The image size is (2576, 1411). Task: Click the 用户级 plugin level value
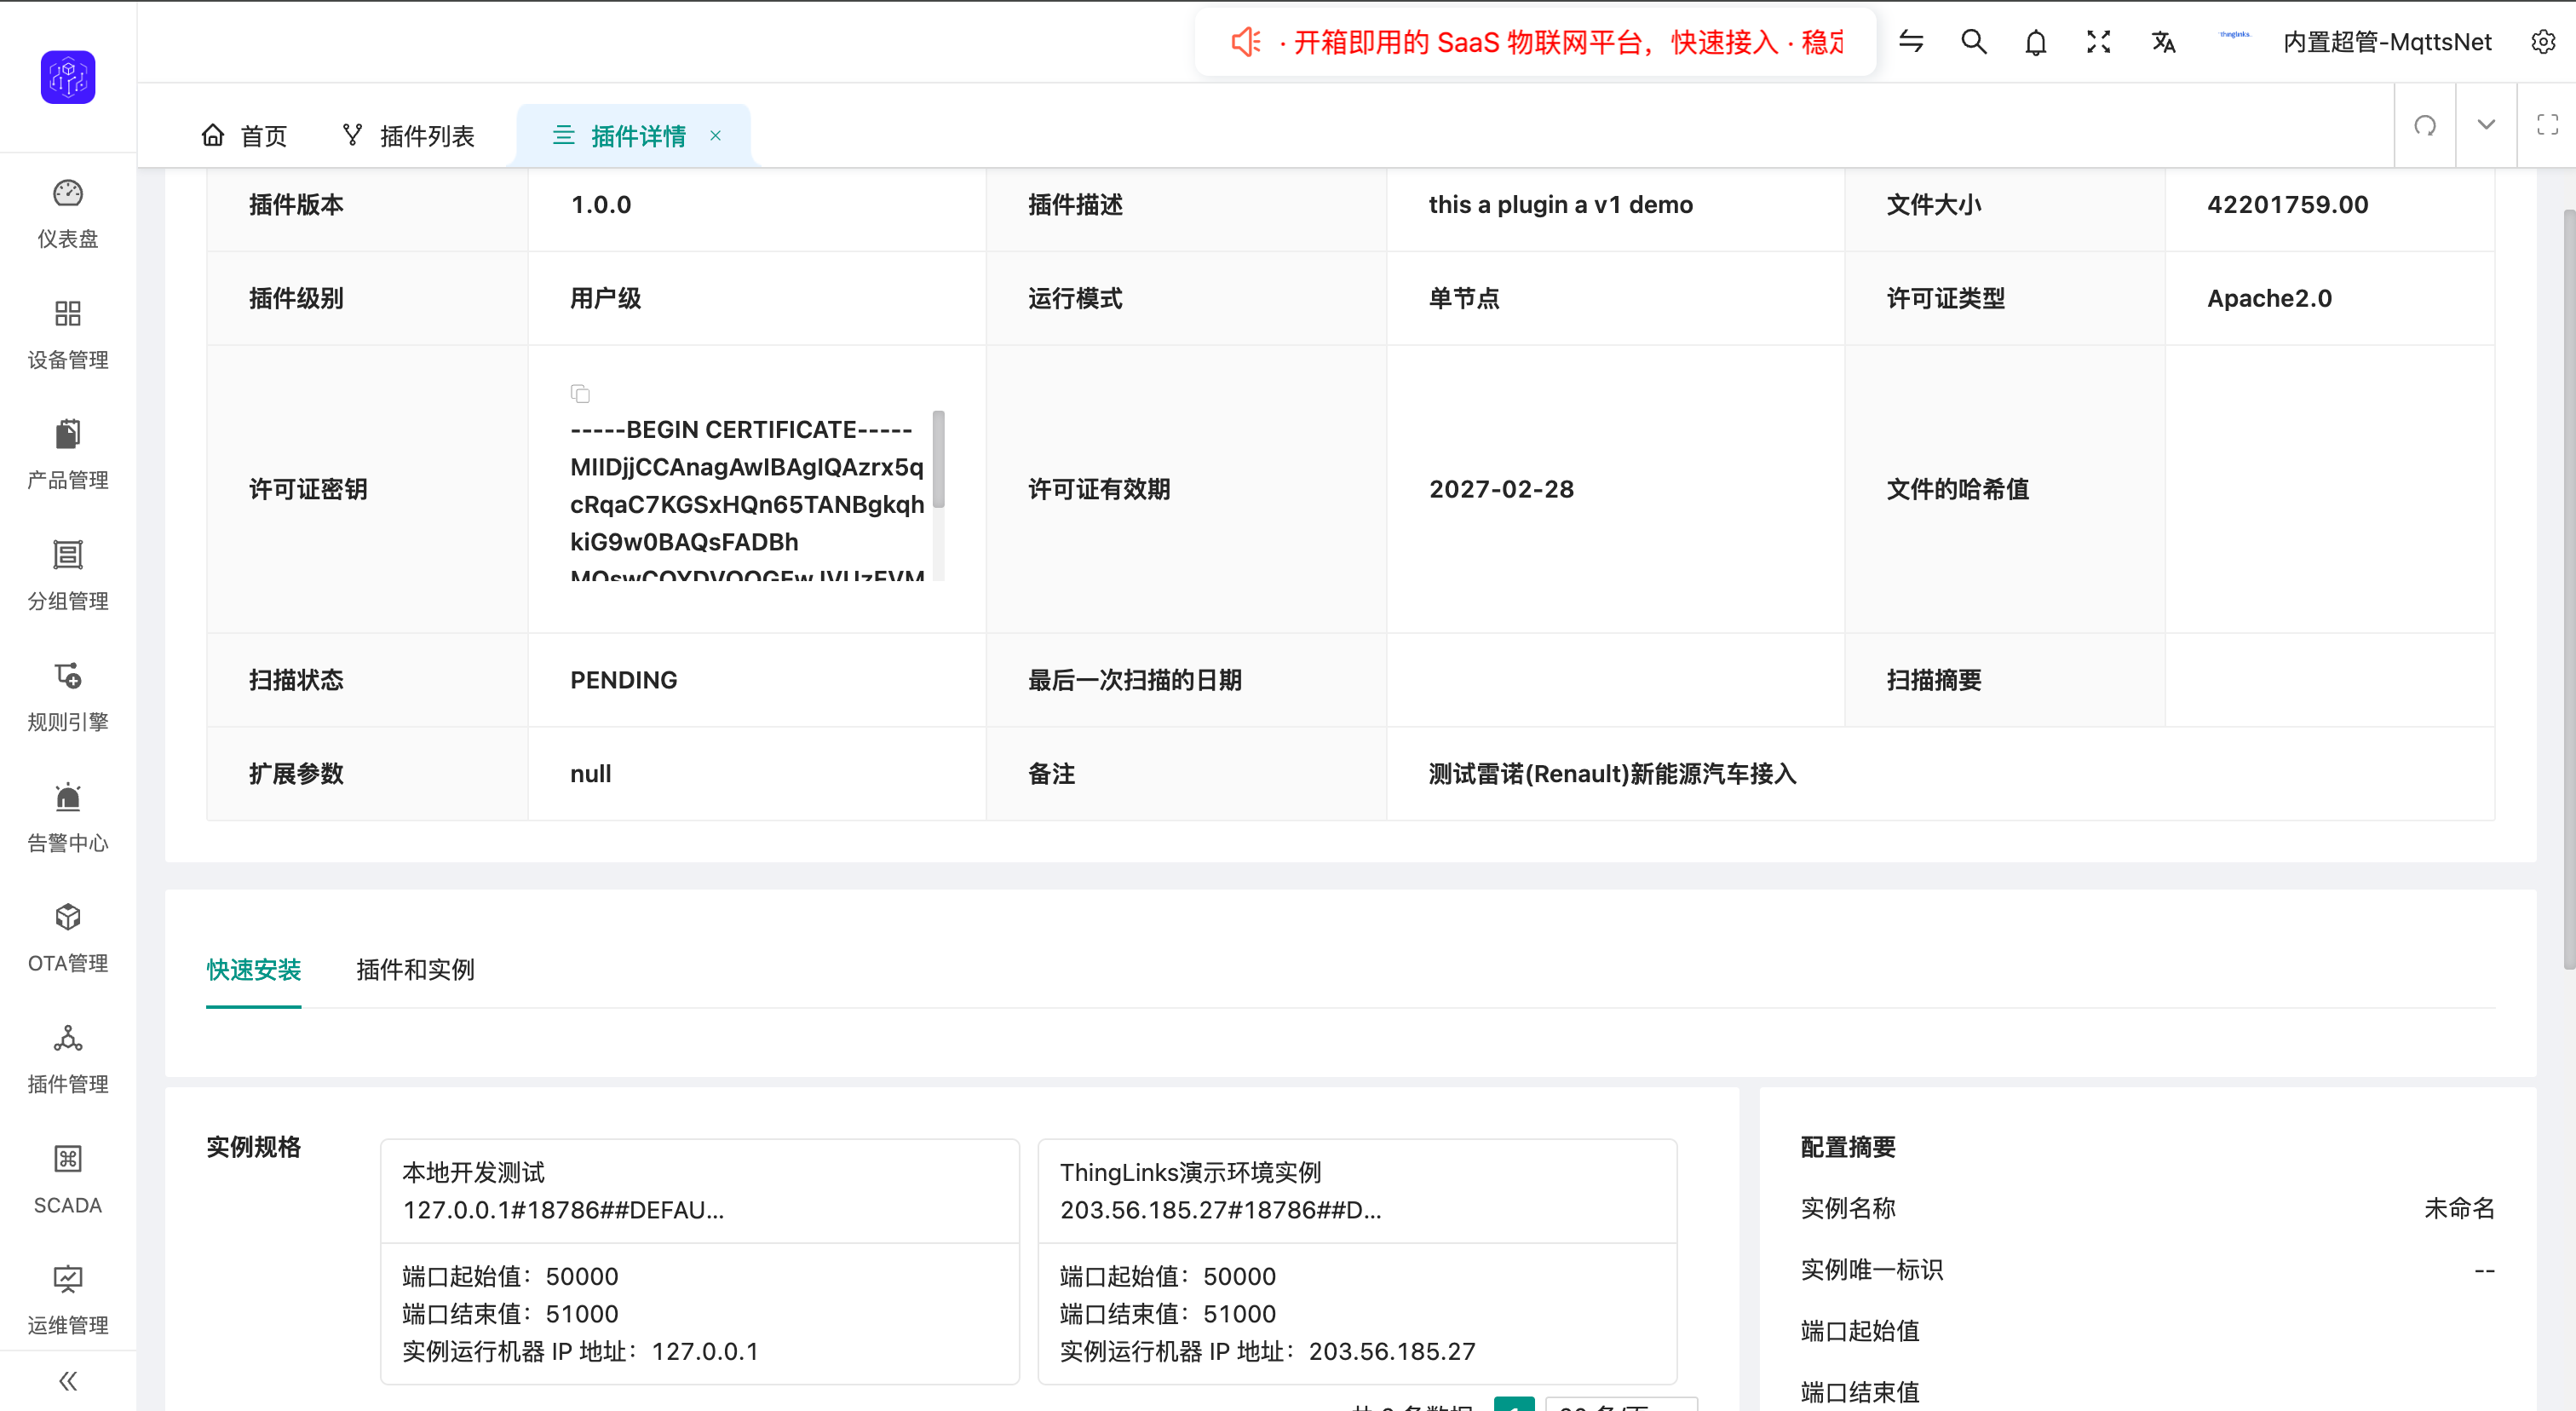(605, 298)
